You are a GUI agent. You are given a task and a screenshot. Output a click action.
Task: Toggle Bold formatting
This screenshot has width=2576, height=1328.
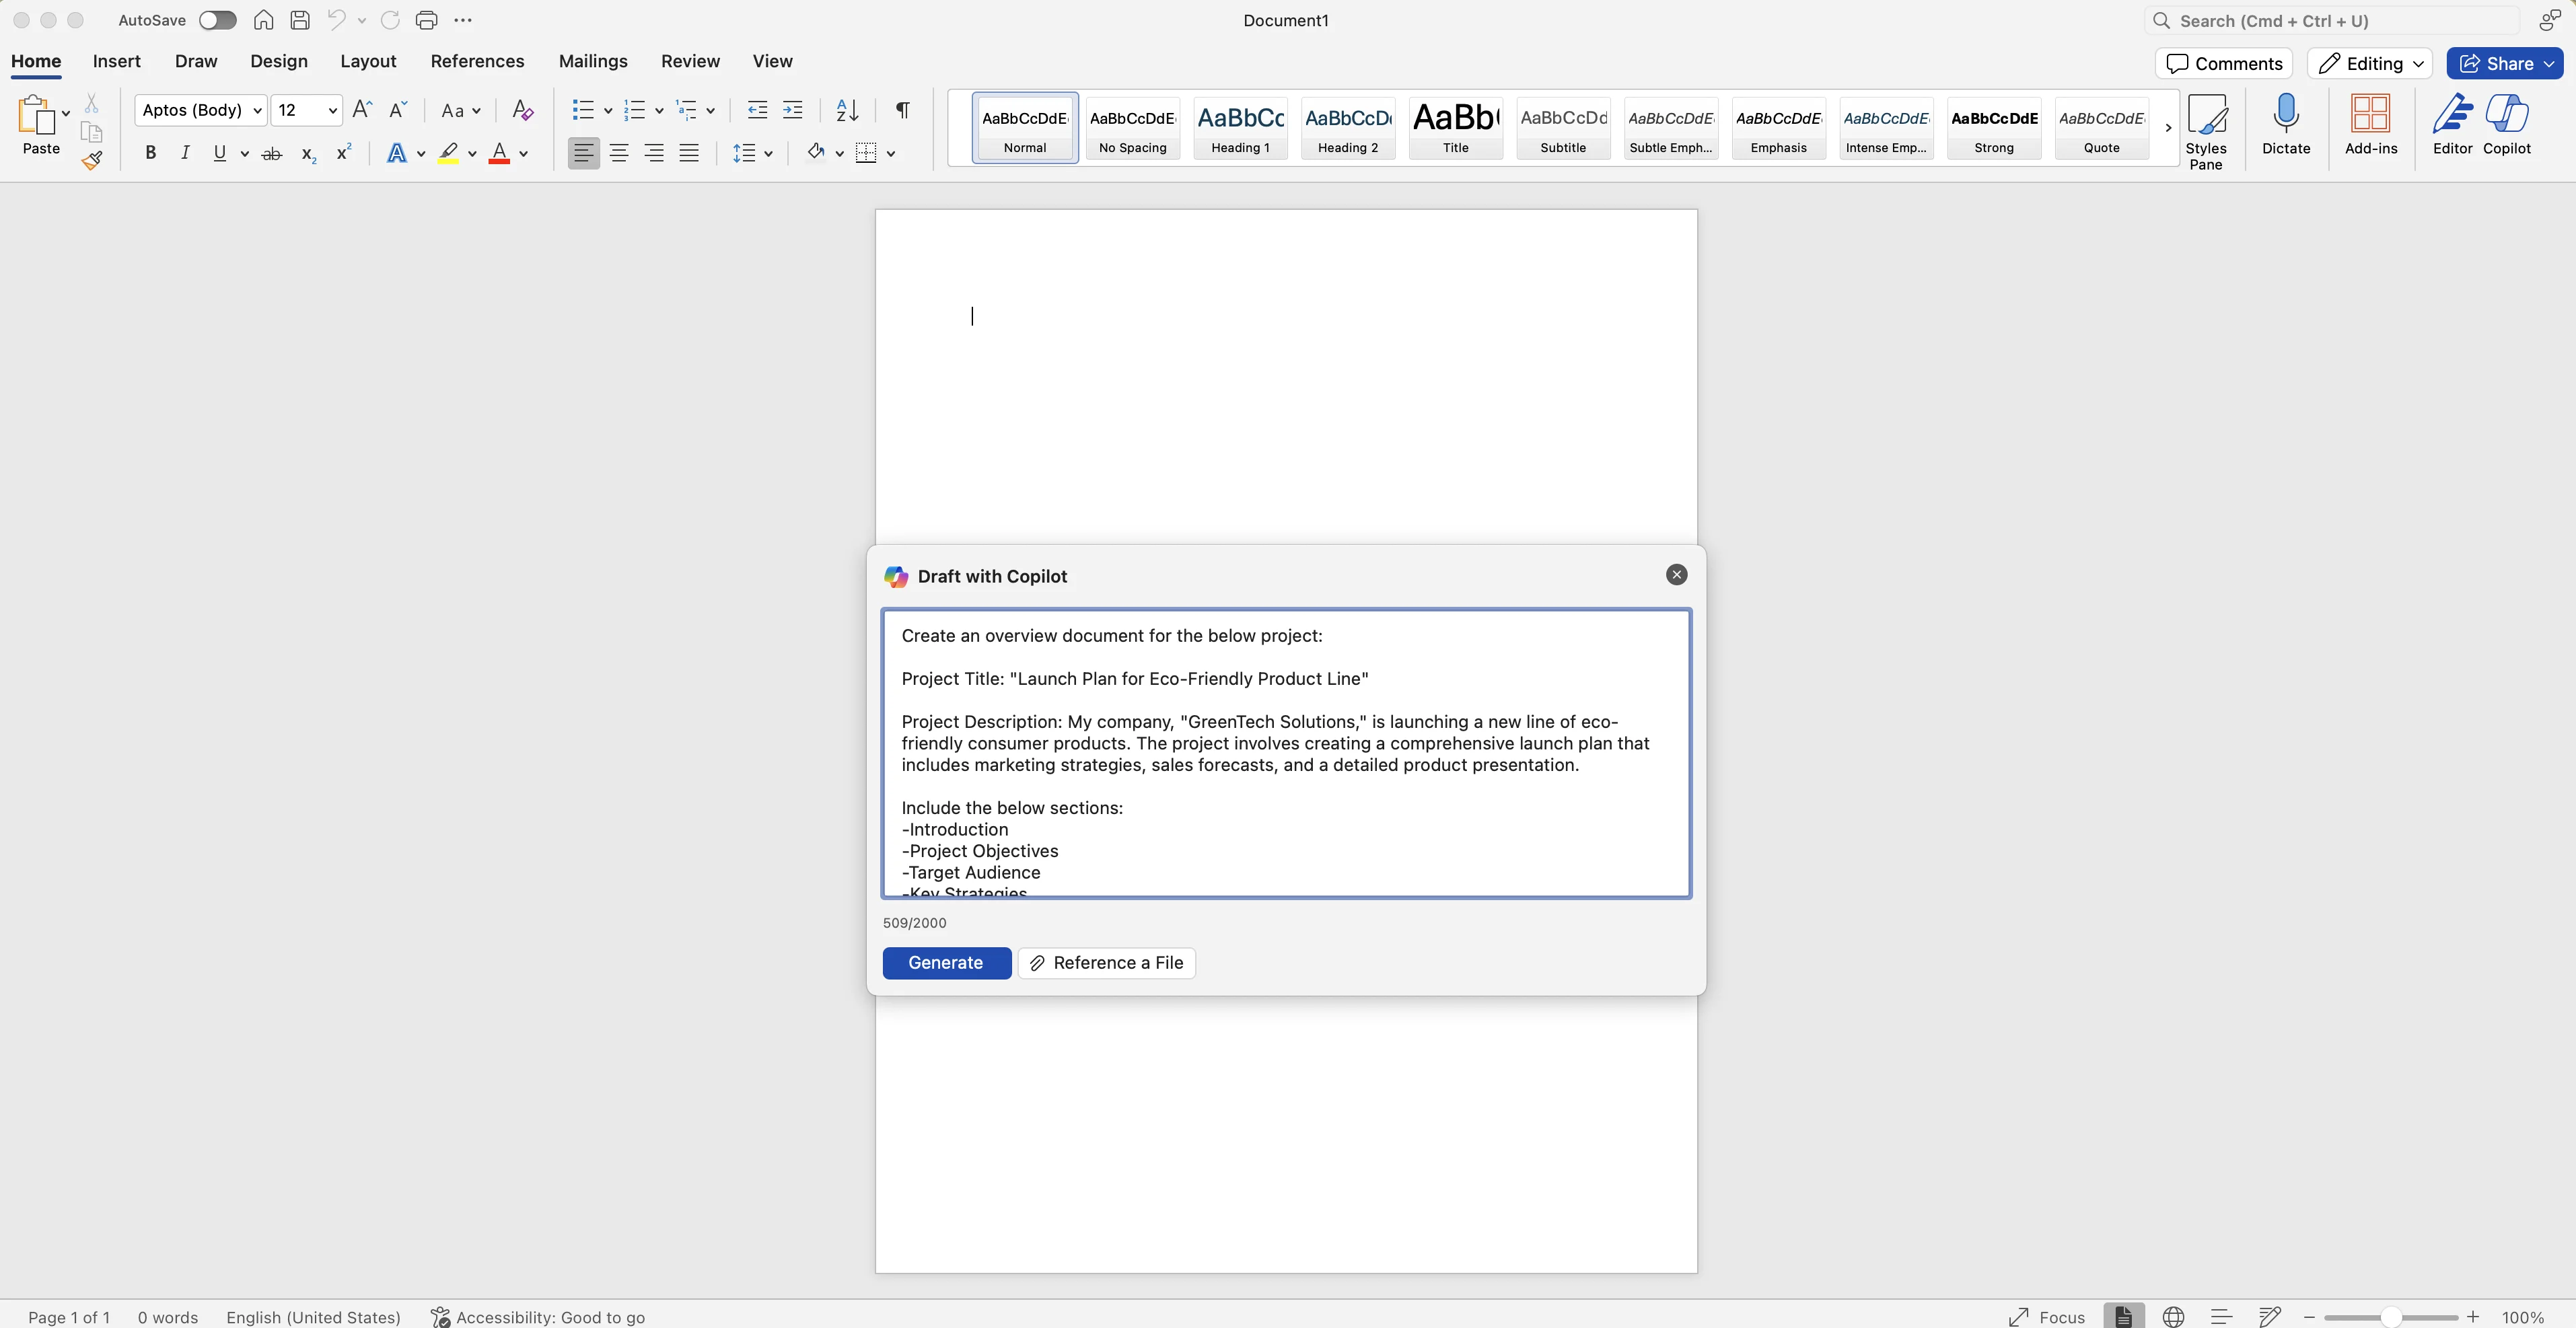[x=150, y=153]
